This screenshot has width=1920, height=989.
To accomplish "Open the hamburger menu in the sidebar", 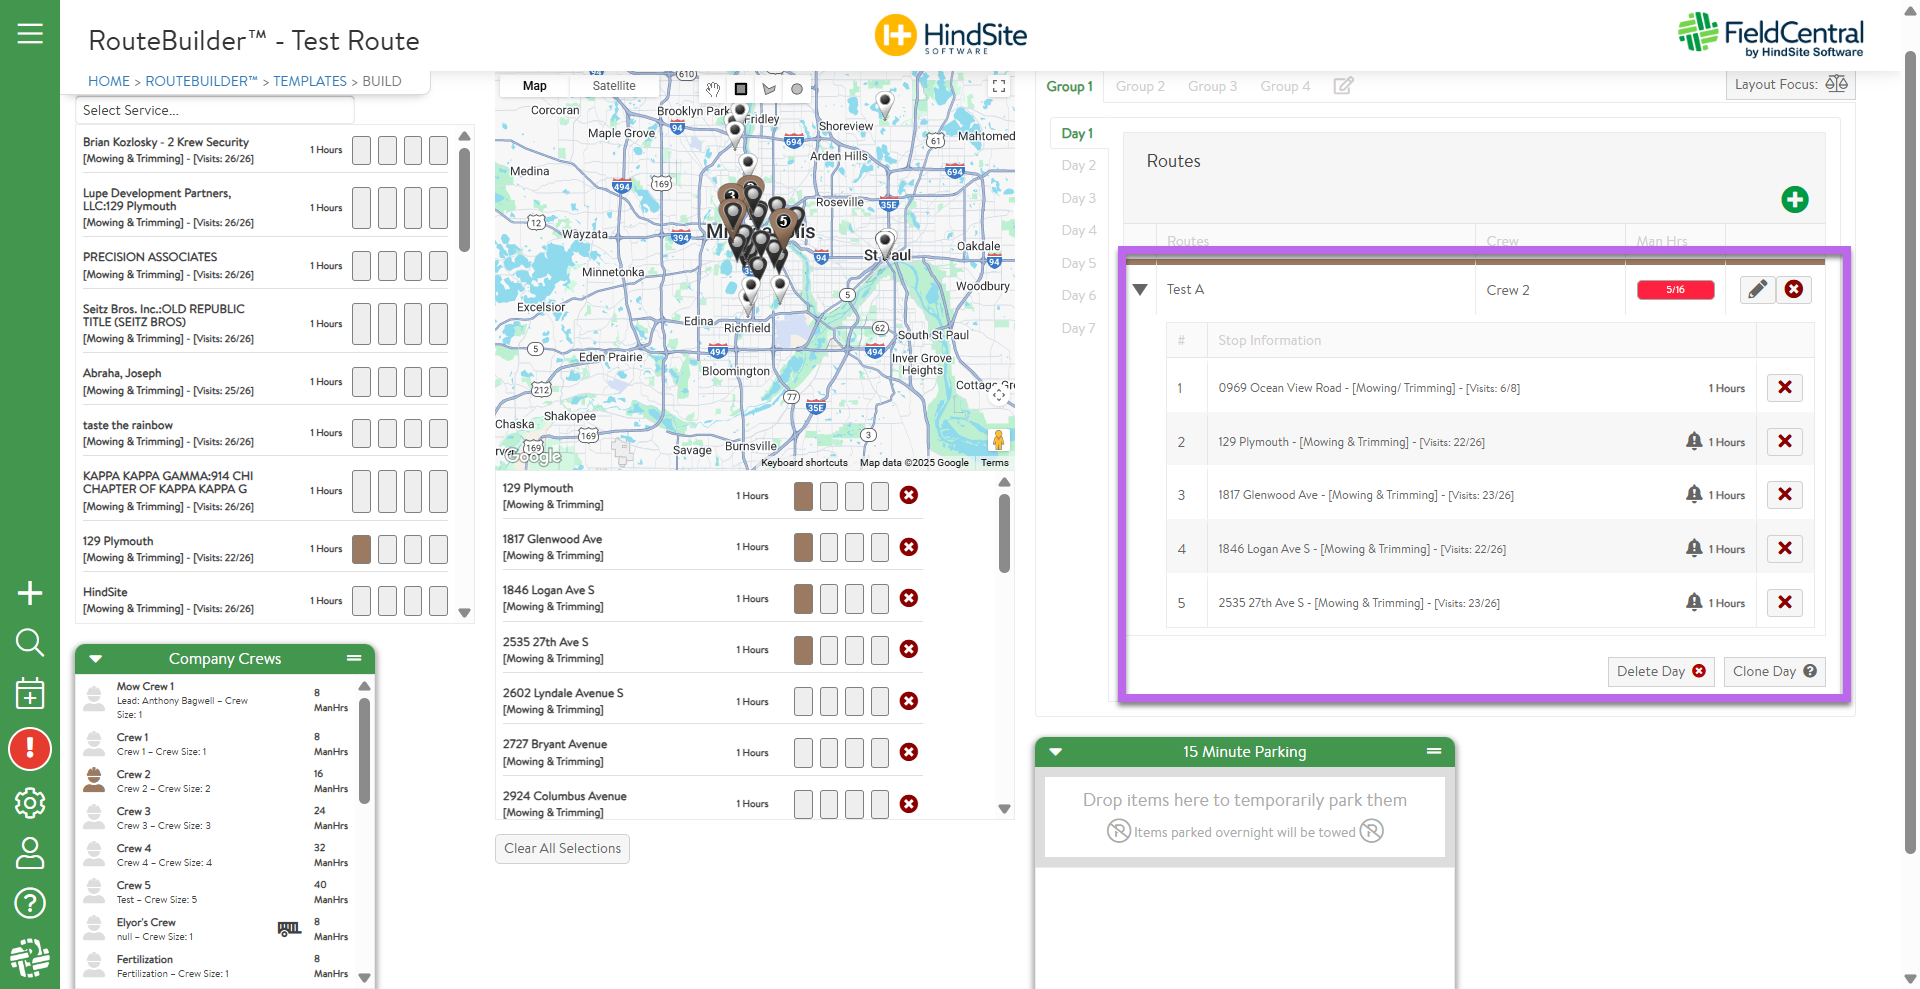I will [x=30, y=34].
